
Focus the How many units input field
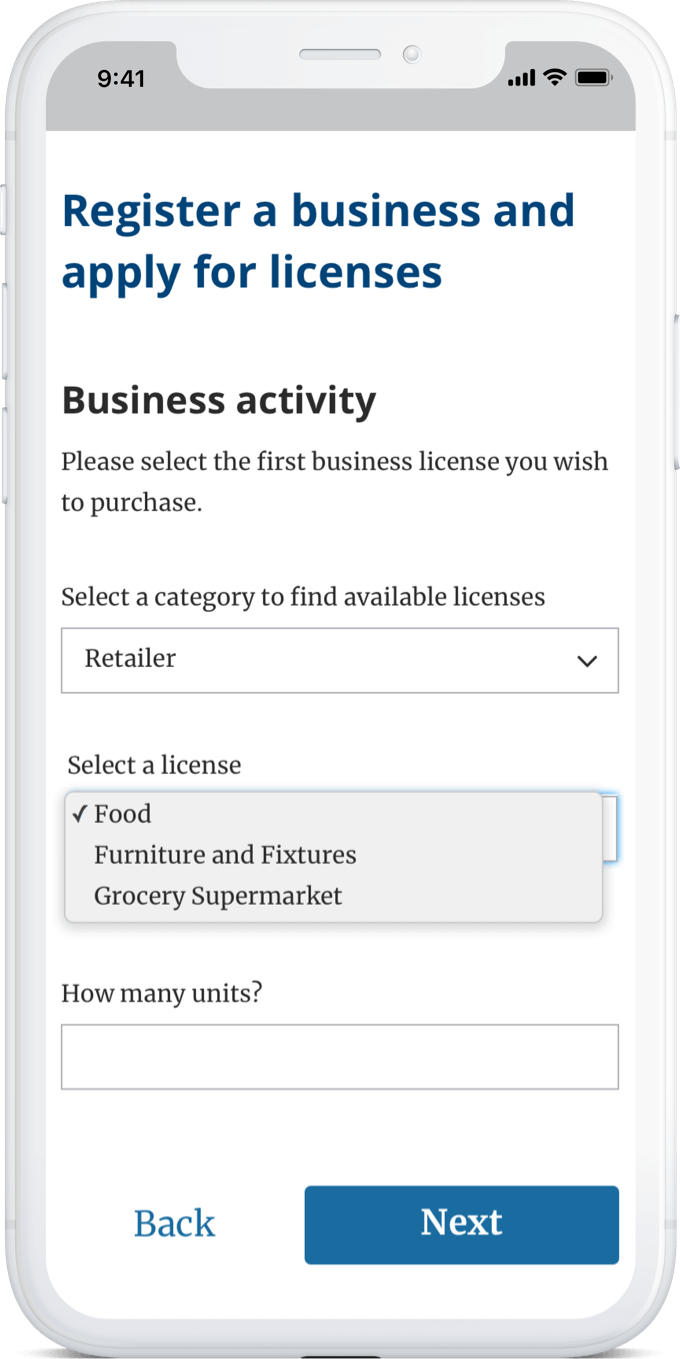coord(340,1056)
